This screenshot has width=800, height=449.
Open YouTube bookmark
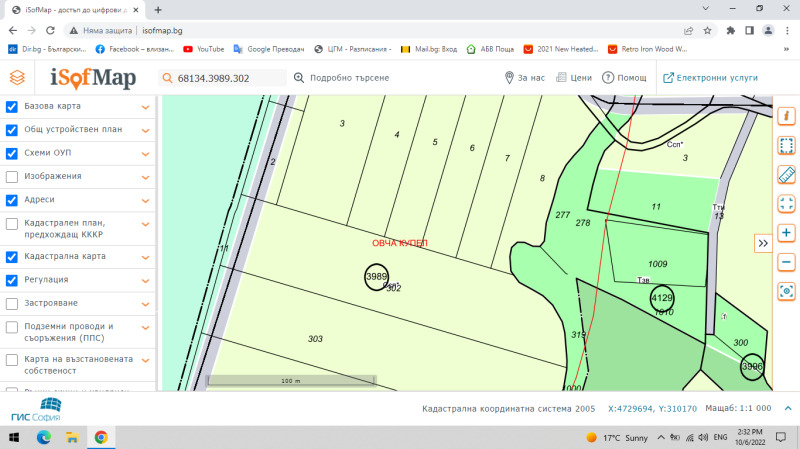(204, 49)
